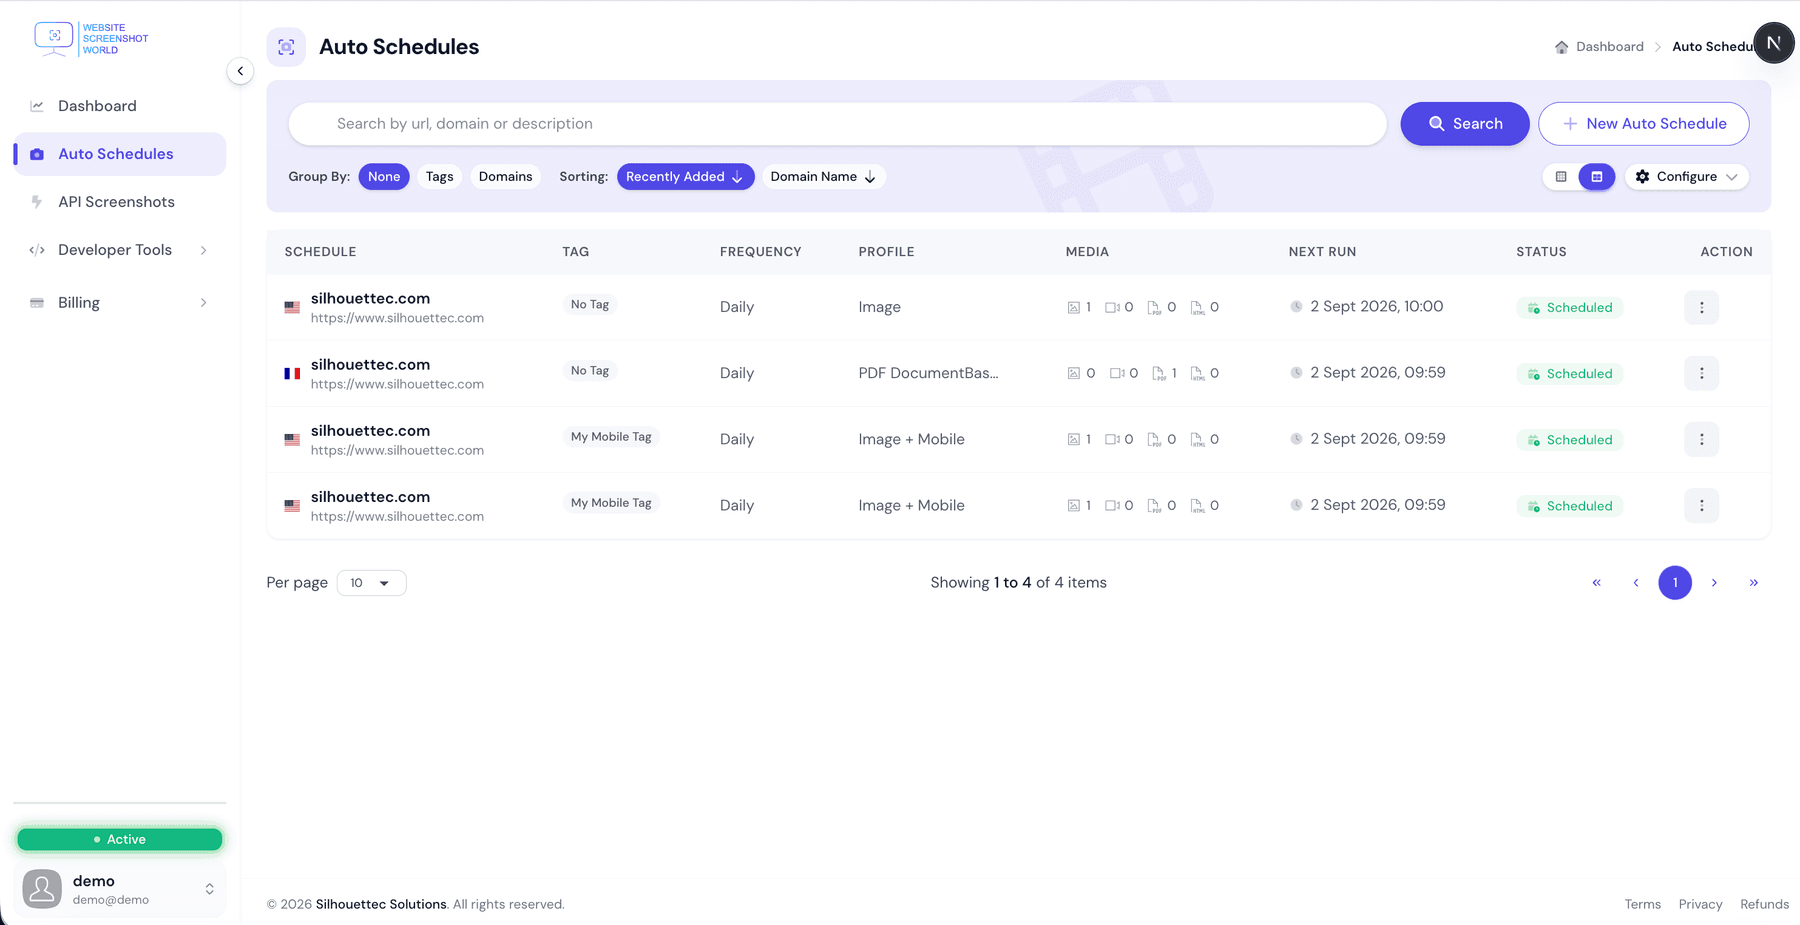Go to first page double-arrow
The image size is (1800, 925).
(x=1596, y=583)
